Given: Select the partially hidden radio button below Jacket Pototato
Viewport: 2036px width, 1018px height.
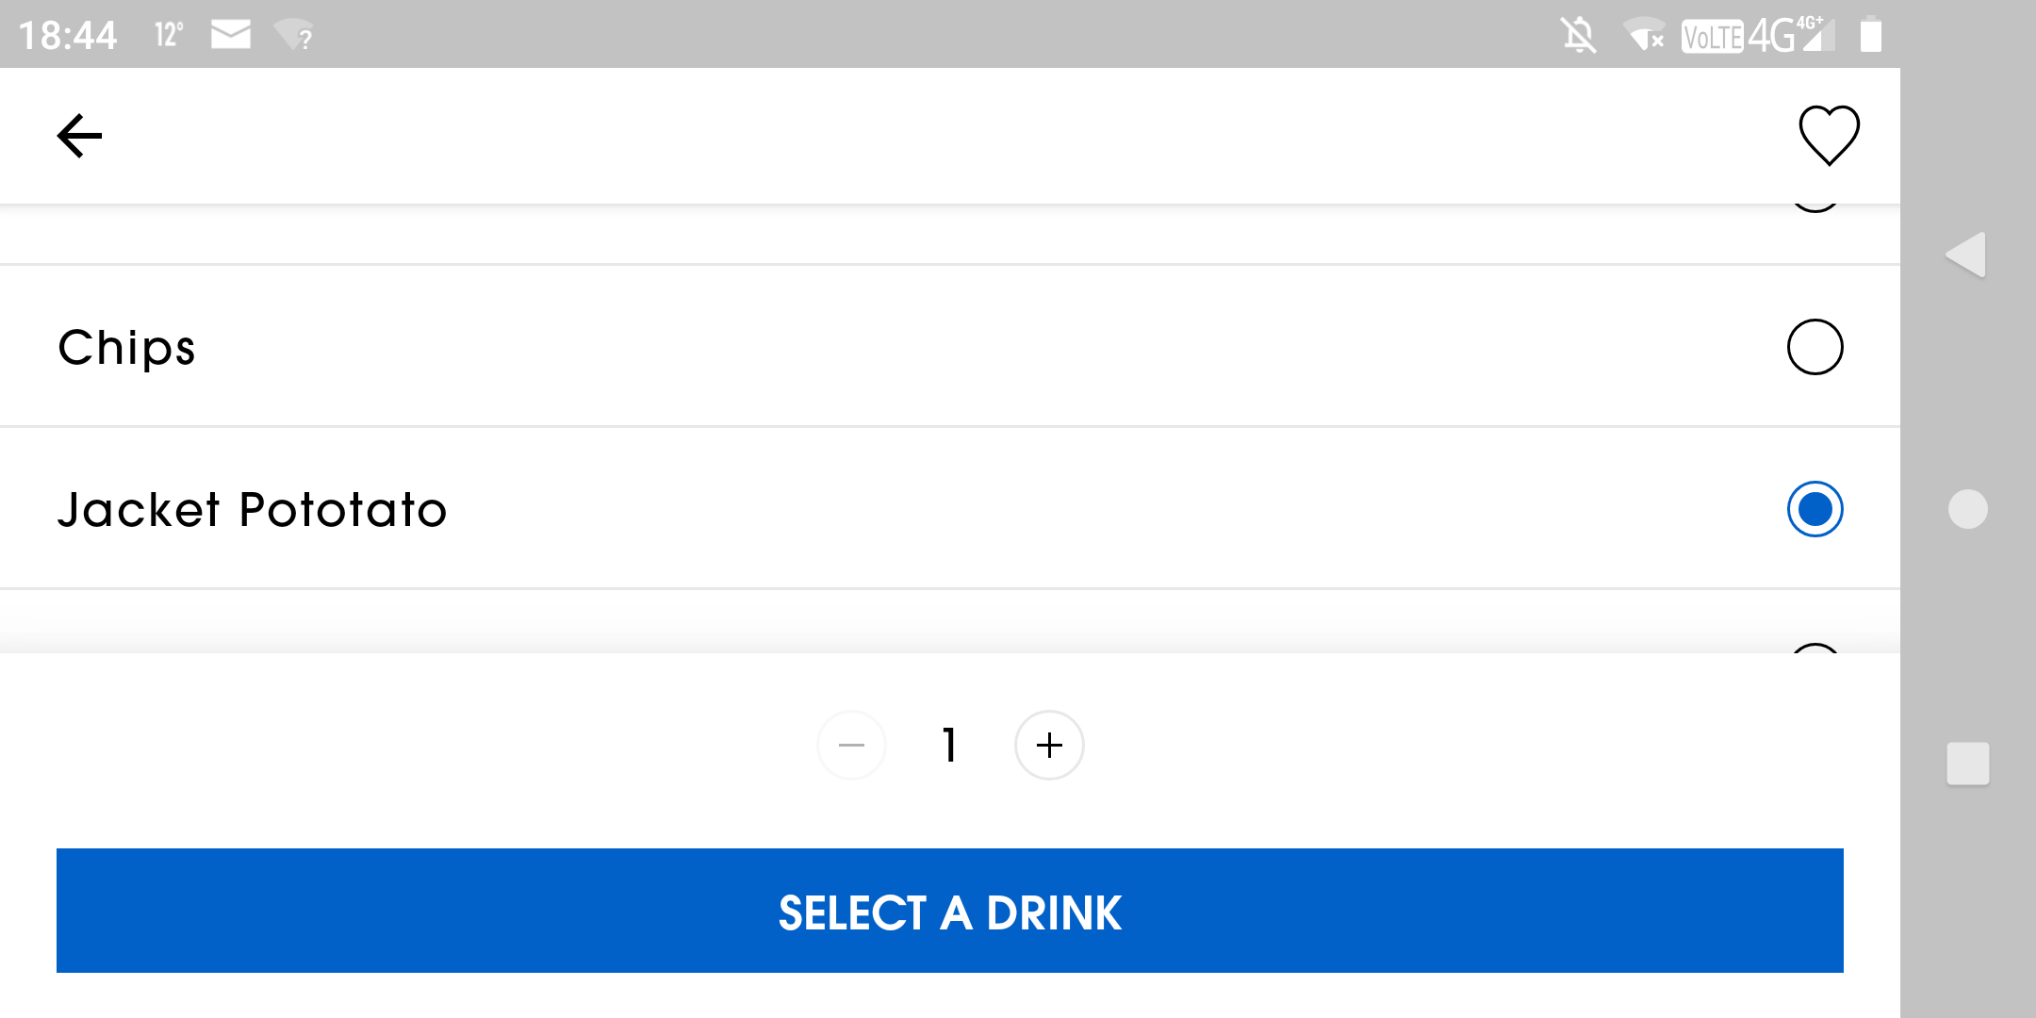Looking at the screenshot, I should 1814,648.
